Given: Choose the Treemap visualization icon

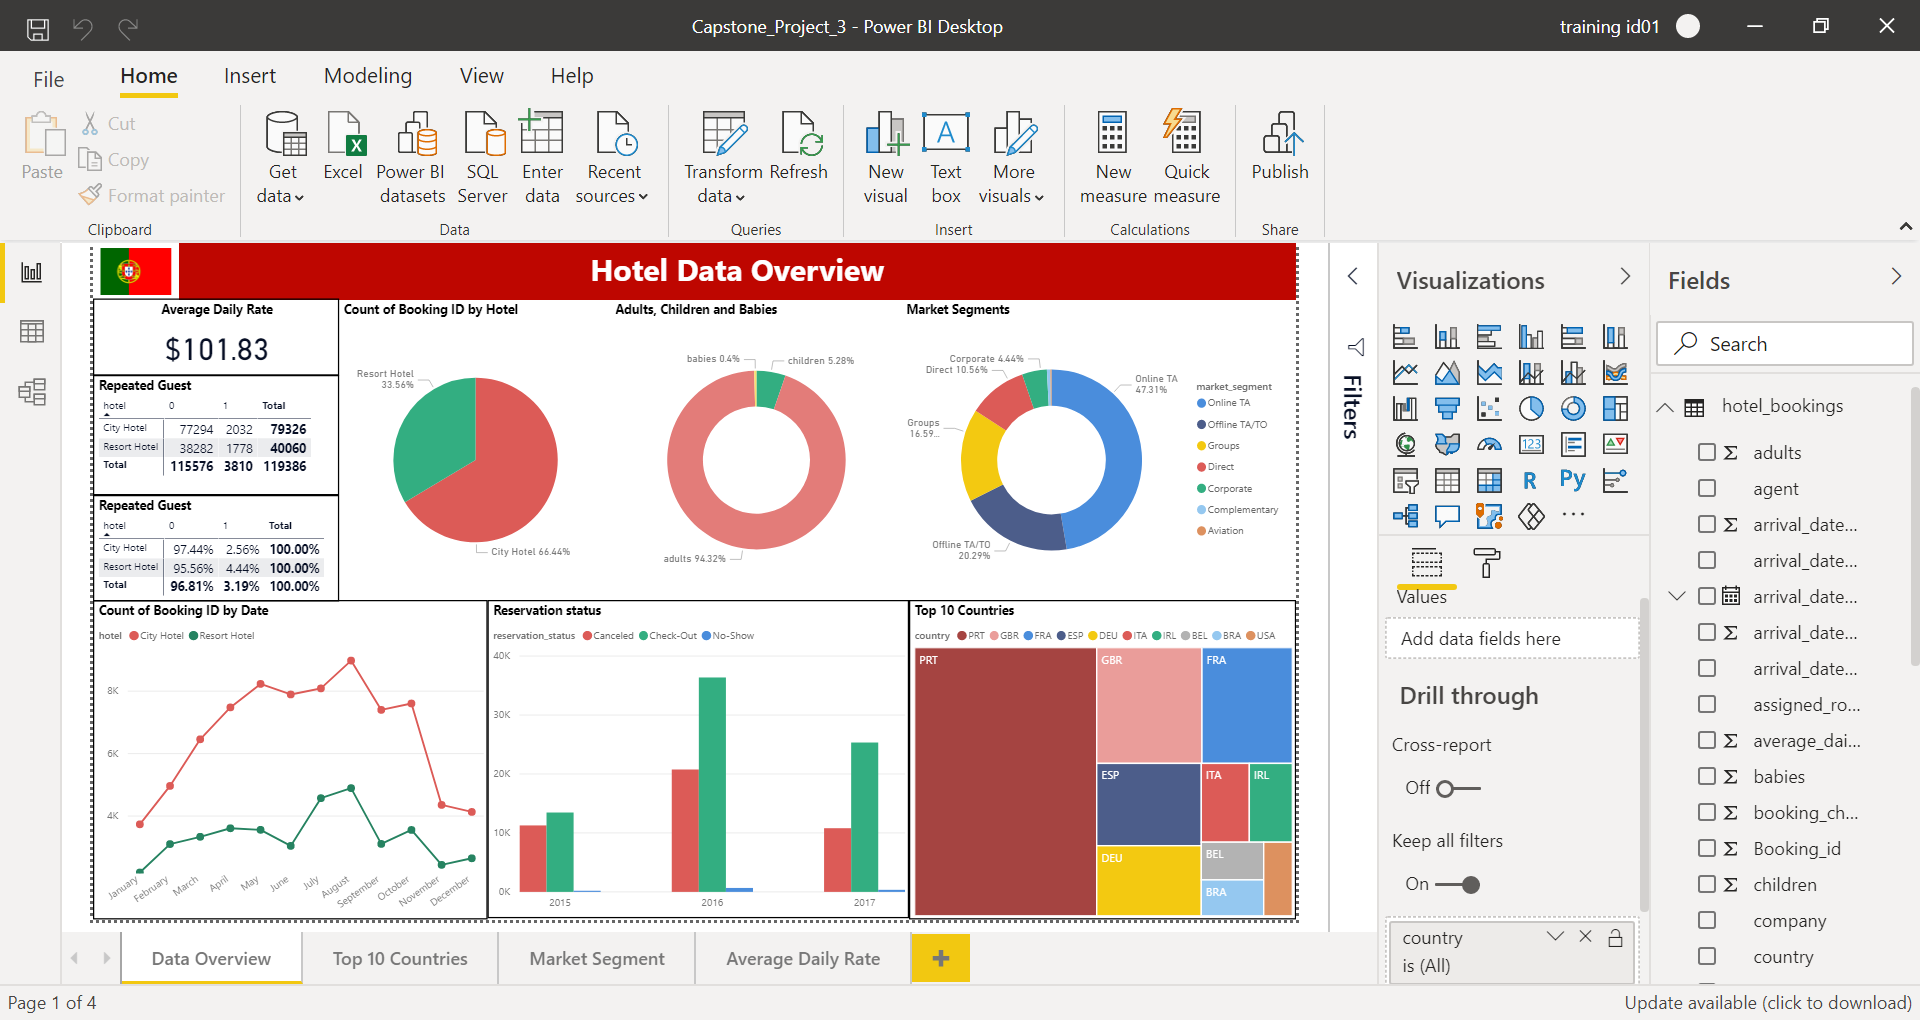Looking at the screenshot, I should pyautogui.click(x=1615, y=408).
